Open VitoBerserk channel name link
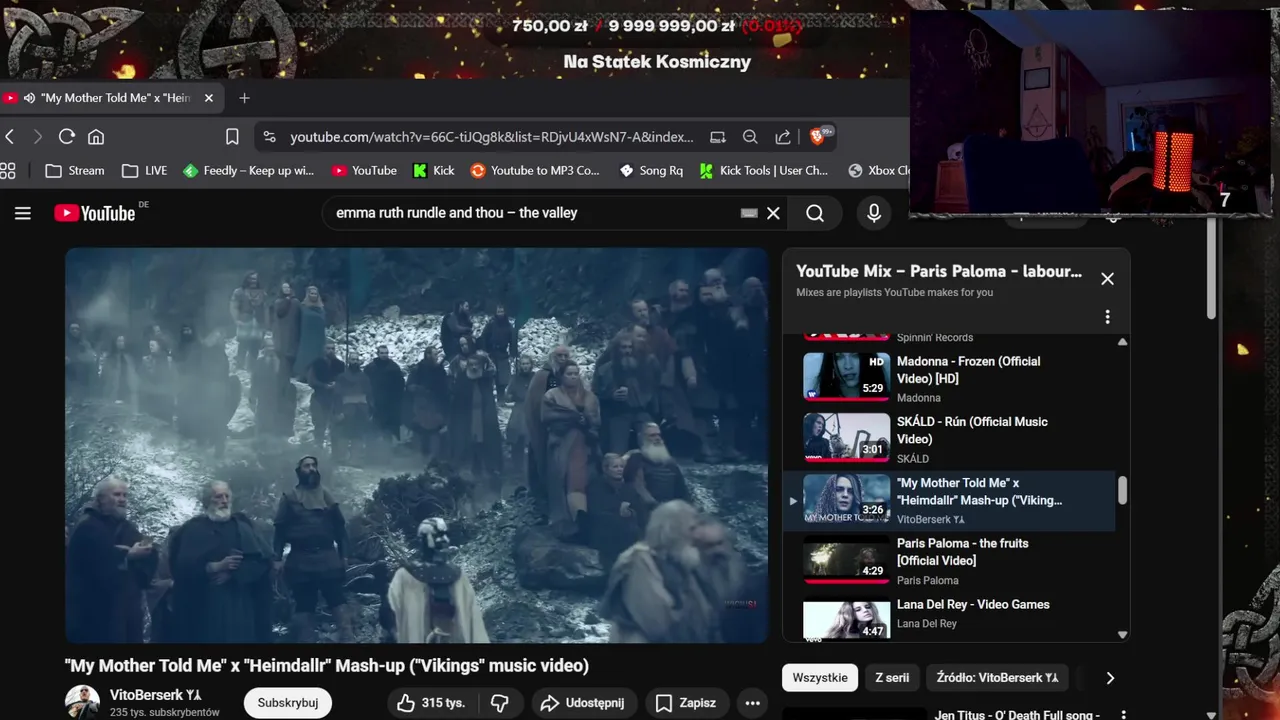The image size is (1280, 720). tap(156, 694)
